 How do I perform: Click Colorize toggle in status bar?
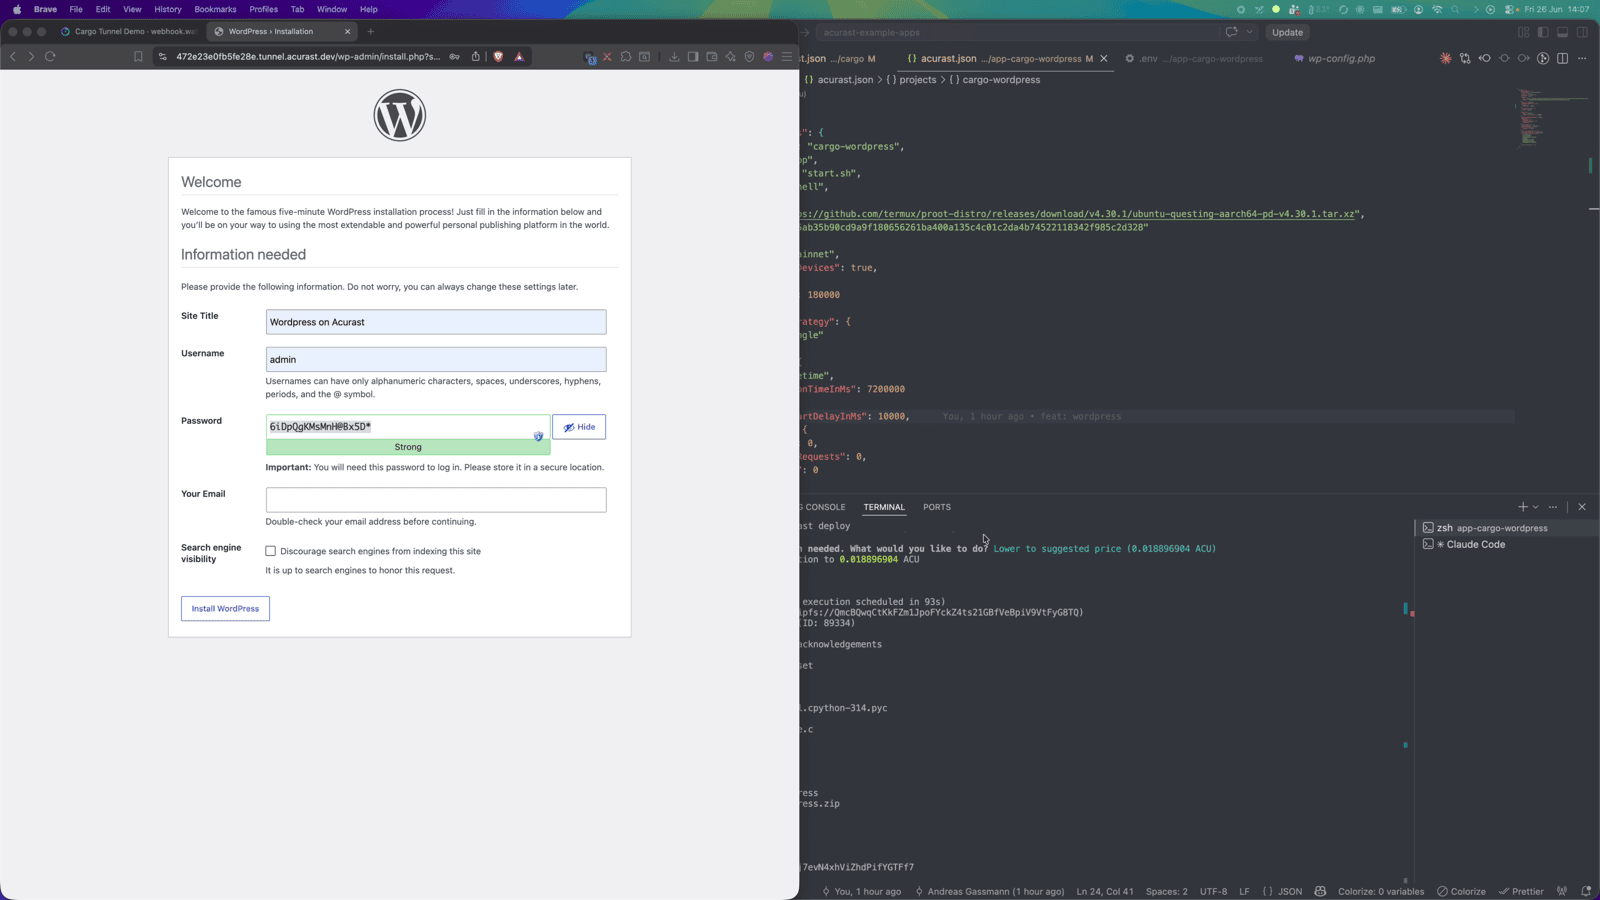click(1461, 891)
